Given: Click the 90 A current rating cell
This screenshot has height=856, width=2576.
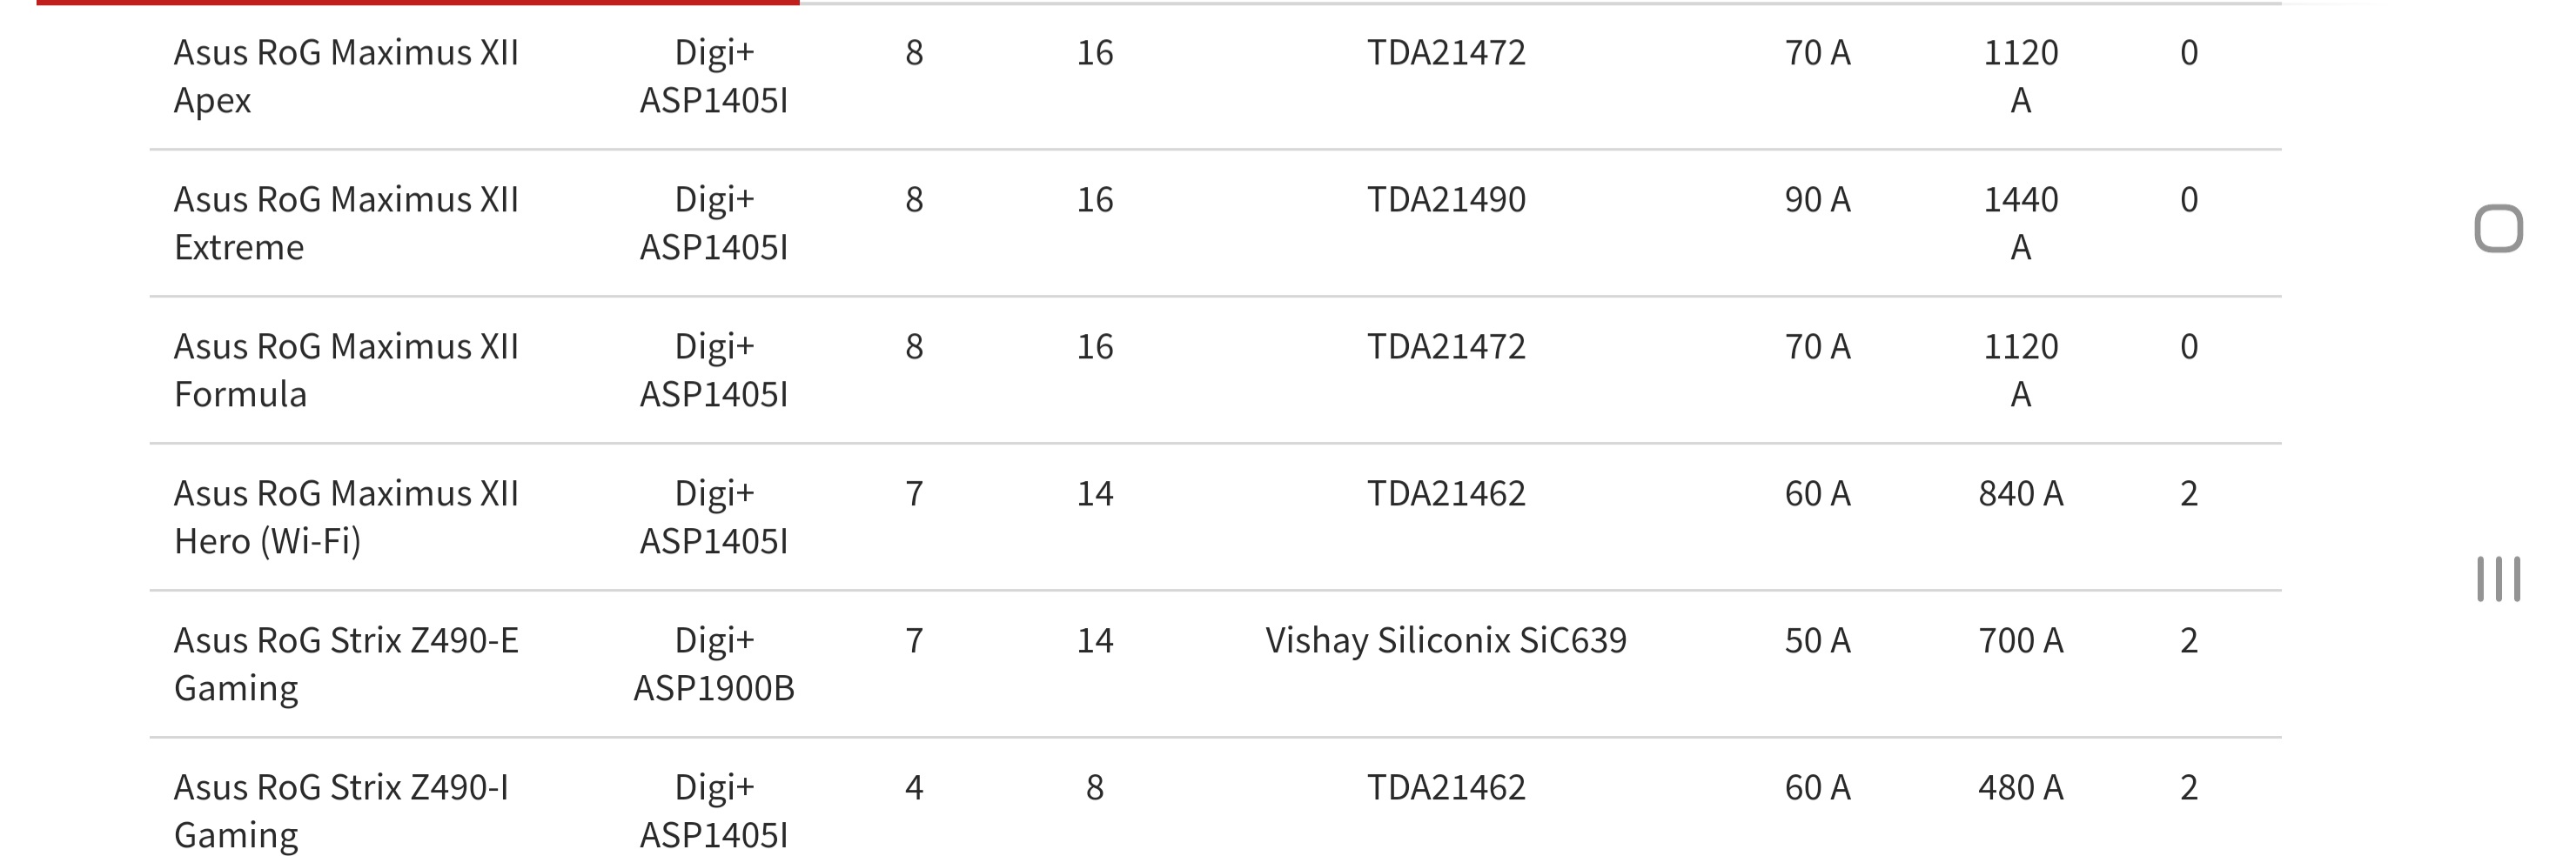Looking at the screenshot, I should pos(1818,199).
